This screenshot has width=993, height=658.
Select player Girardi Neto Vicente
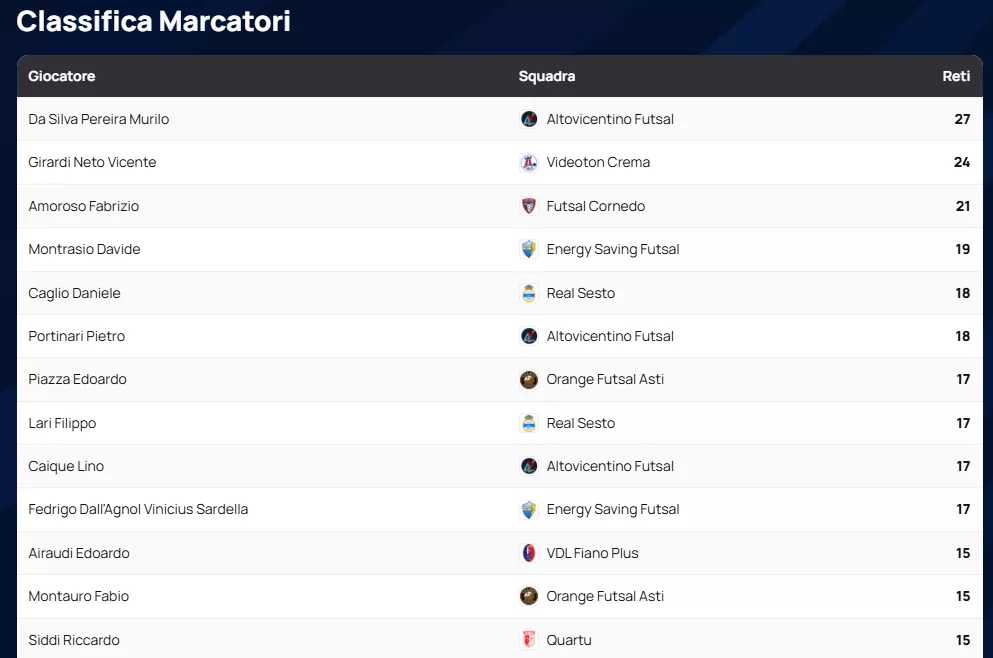coord(92,162)
